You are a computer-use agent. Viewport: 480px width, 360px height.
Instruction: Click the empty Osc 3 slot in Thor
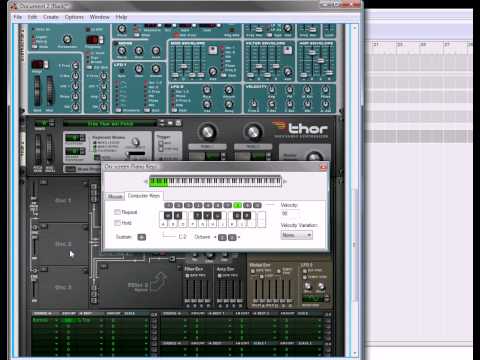(x=63, y=287)
